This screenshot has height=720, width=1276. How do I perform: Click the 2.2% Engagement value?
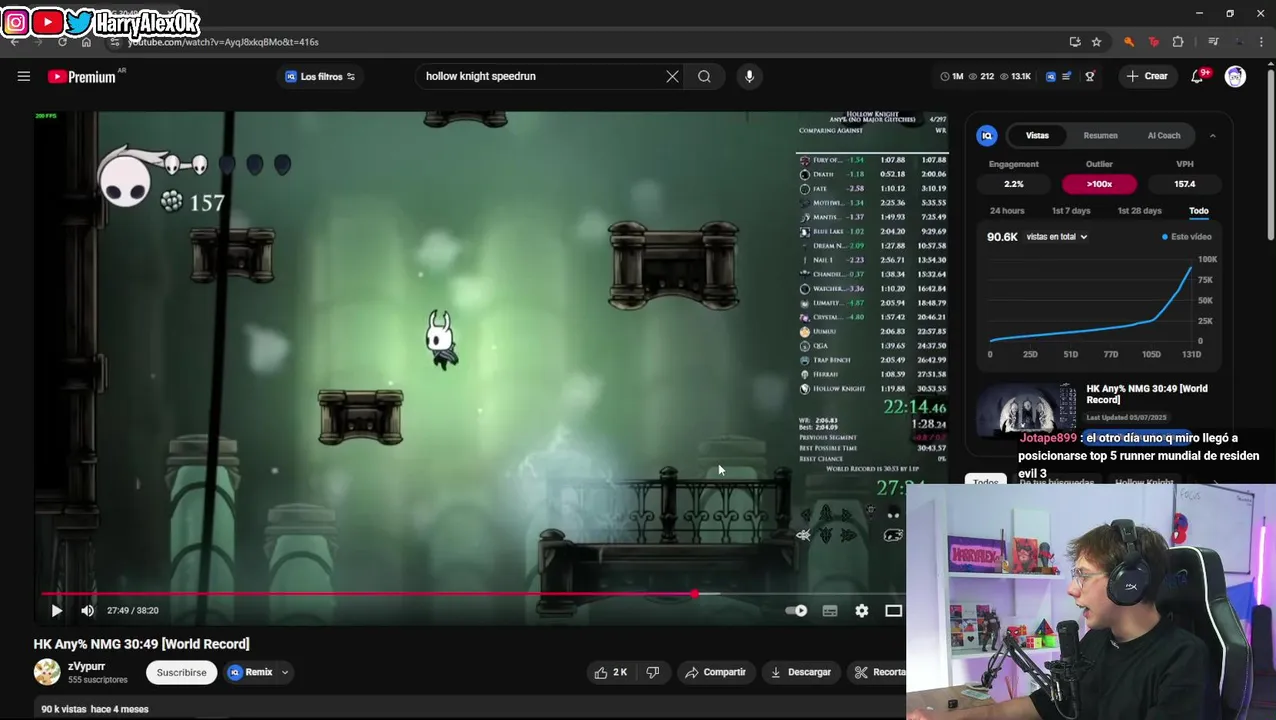[1014, 184]
